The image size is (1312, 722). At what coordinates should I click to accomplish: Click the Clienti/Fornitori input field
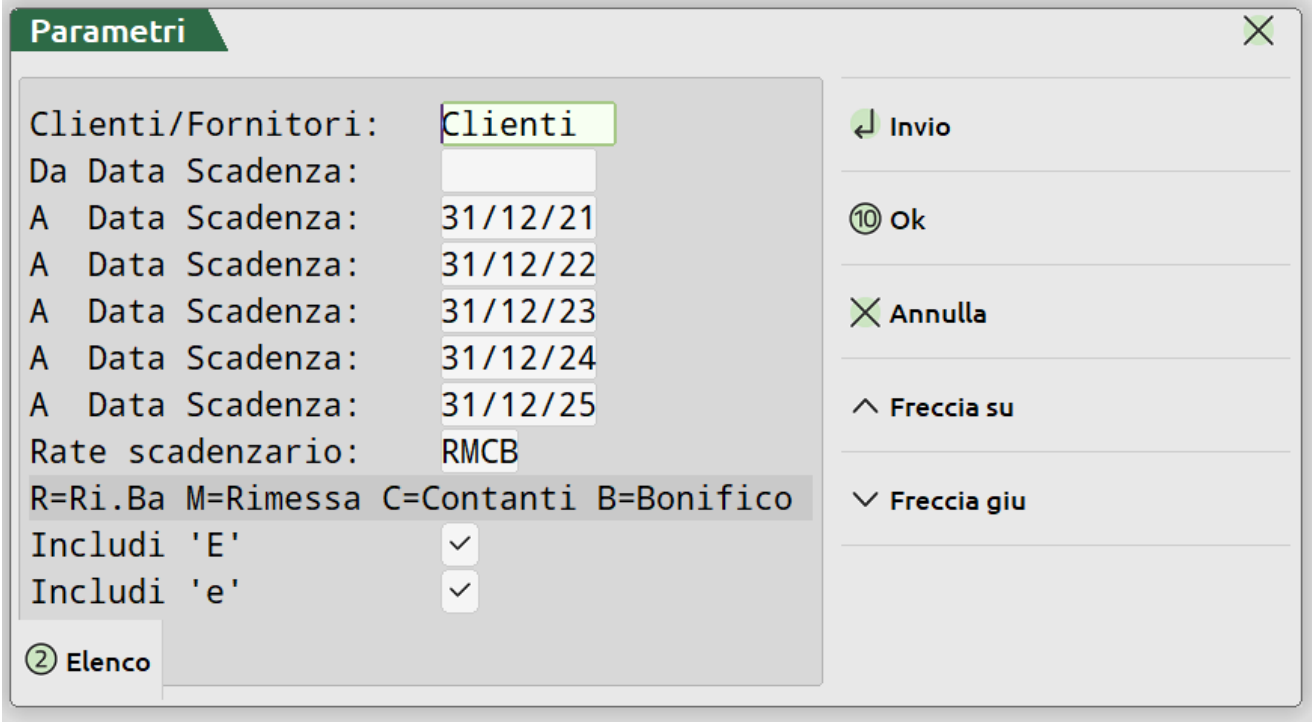[528, 124]
